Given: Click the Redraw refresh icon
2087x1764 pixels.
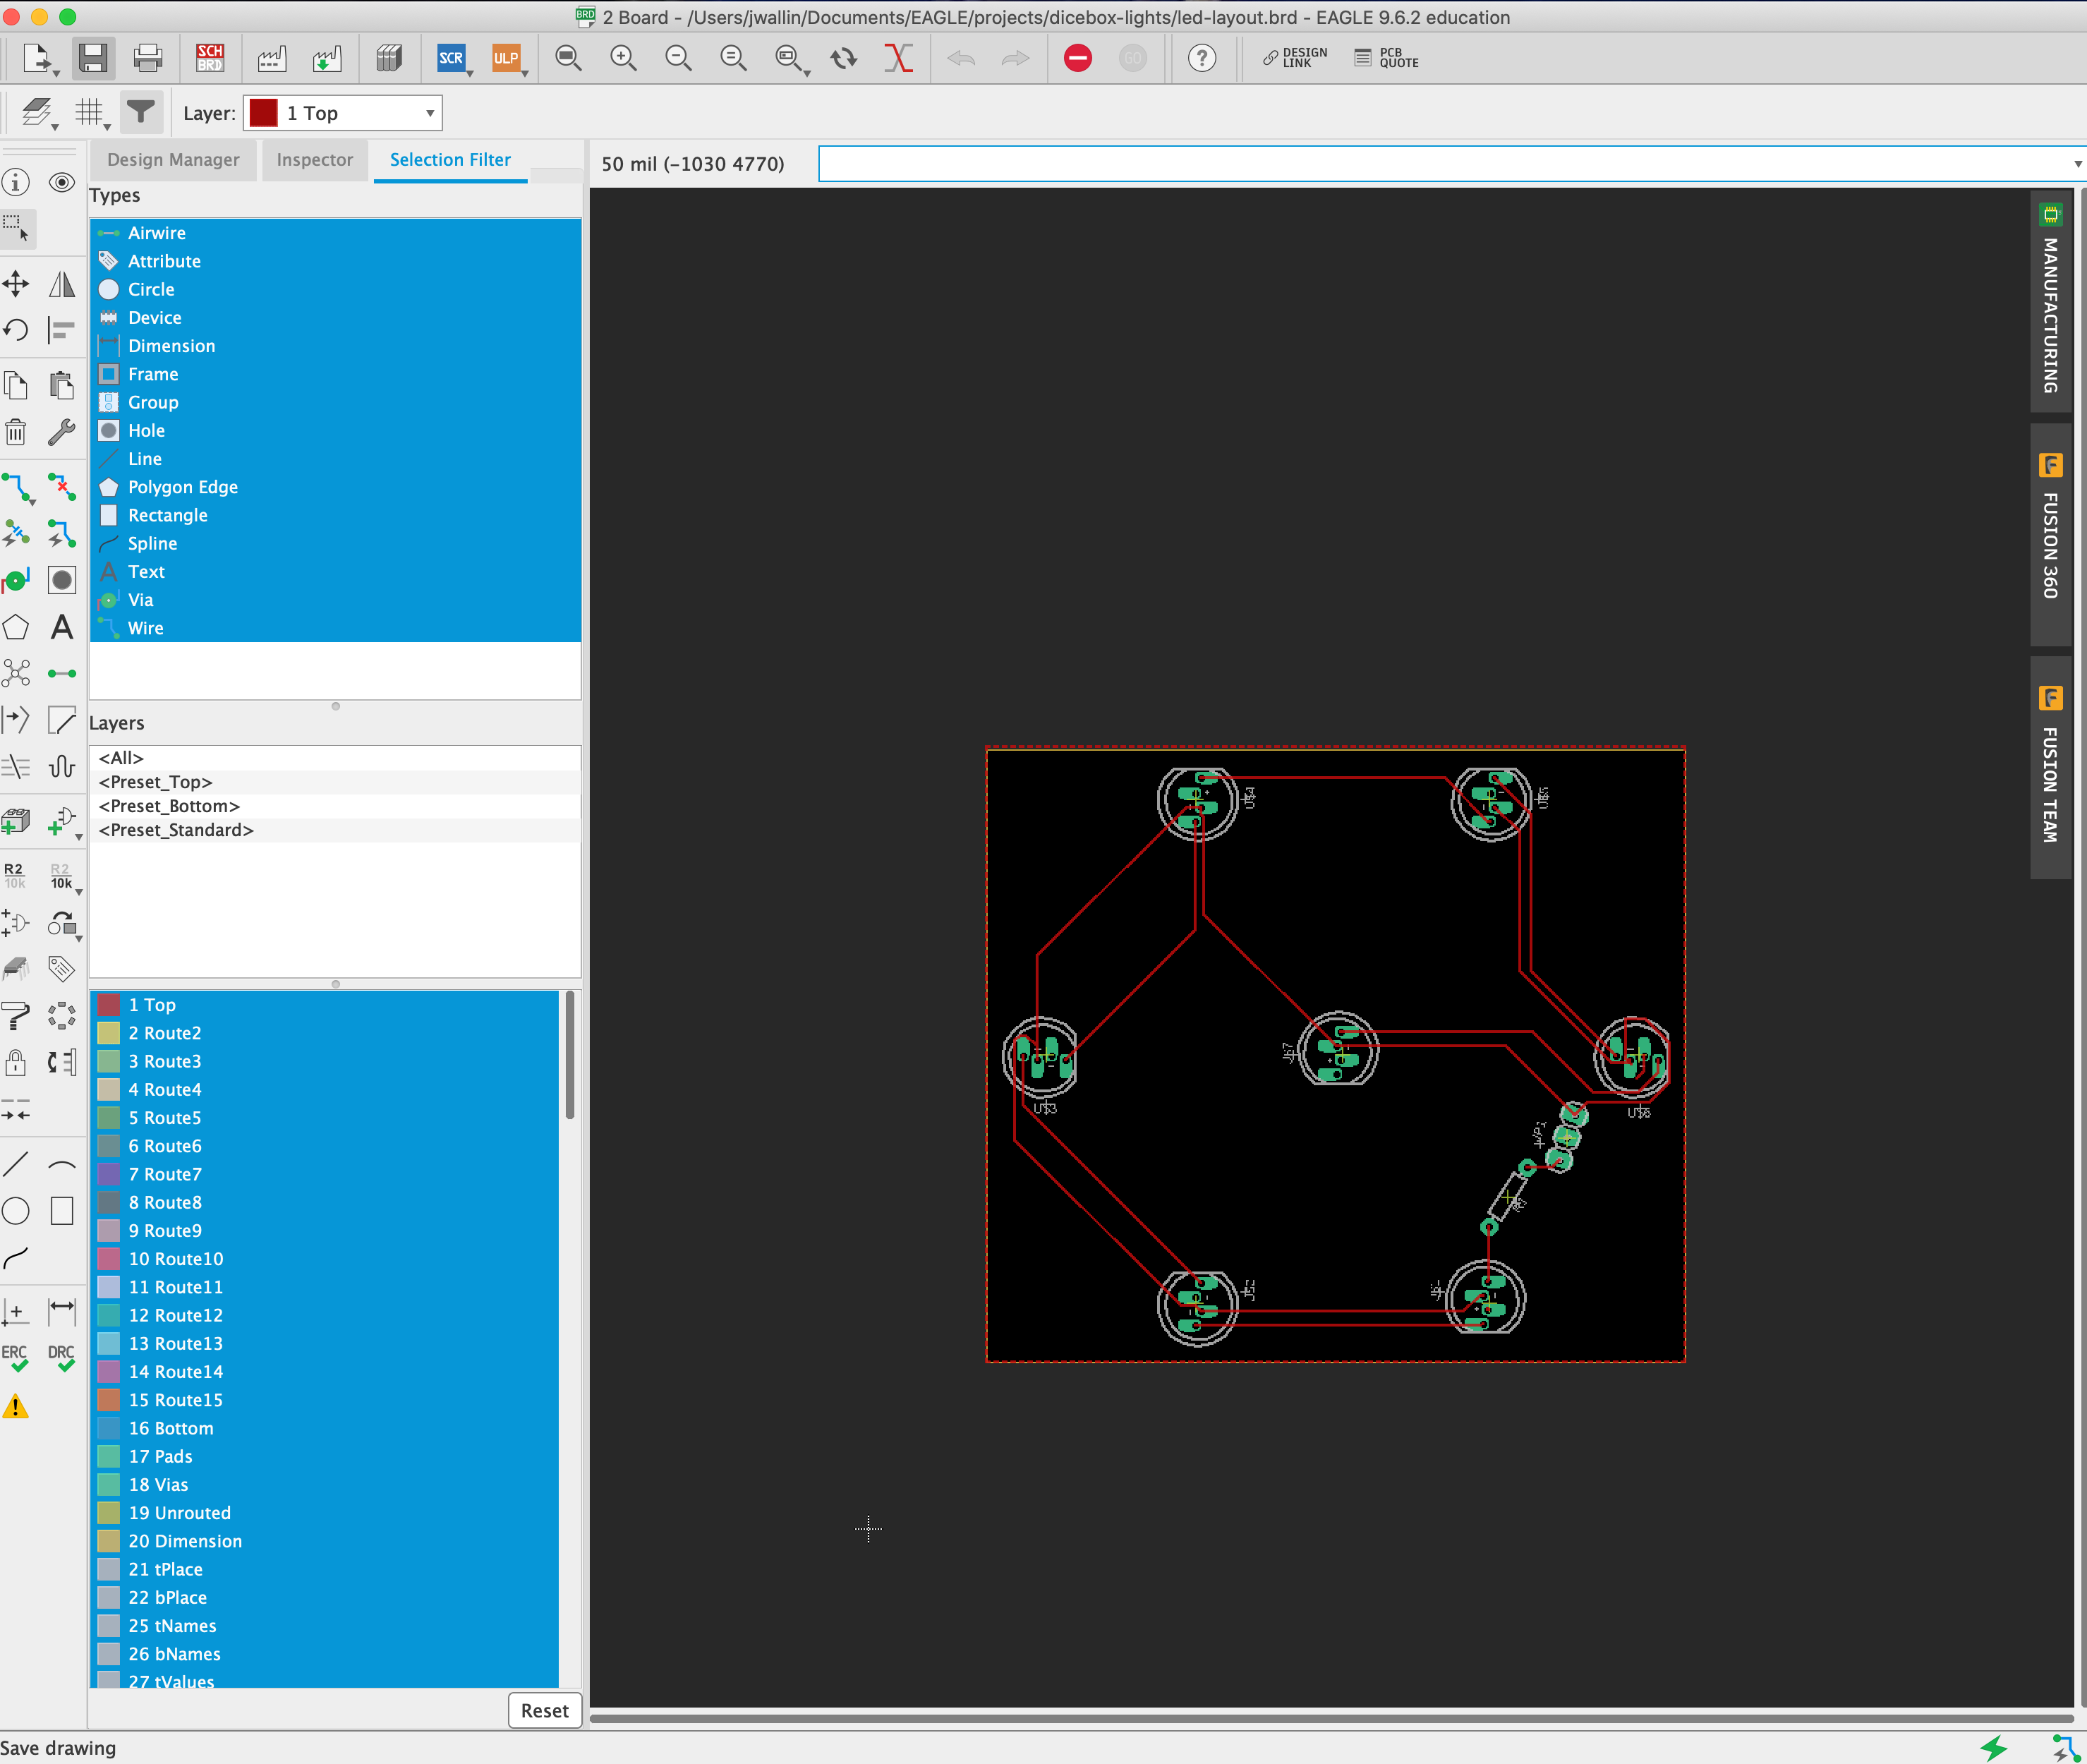Looking at the screenshot, I should click(844, 58).
